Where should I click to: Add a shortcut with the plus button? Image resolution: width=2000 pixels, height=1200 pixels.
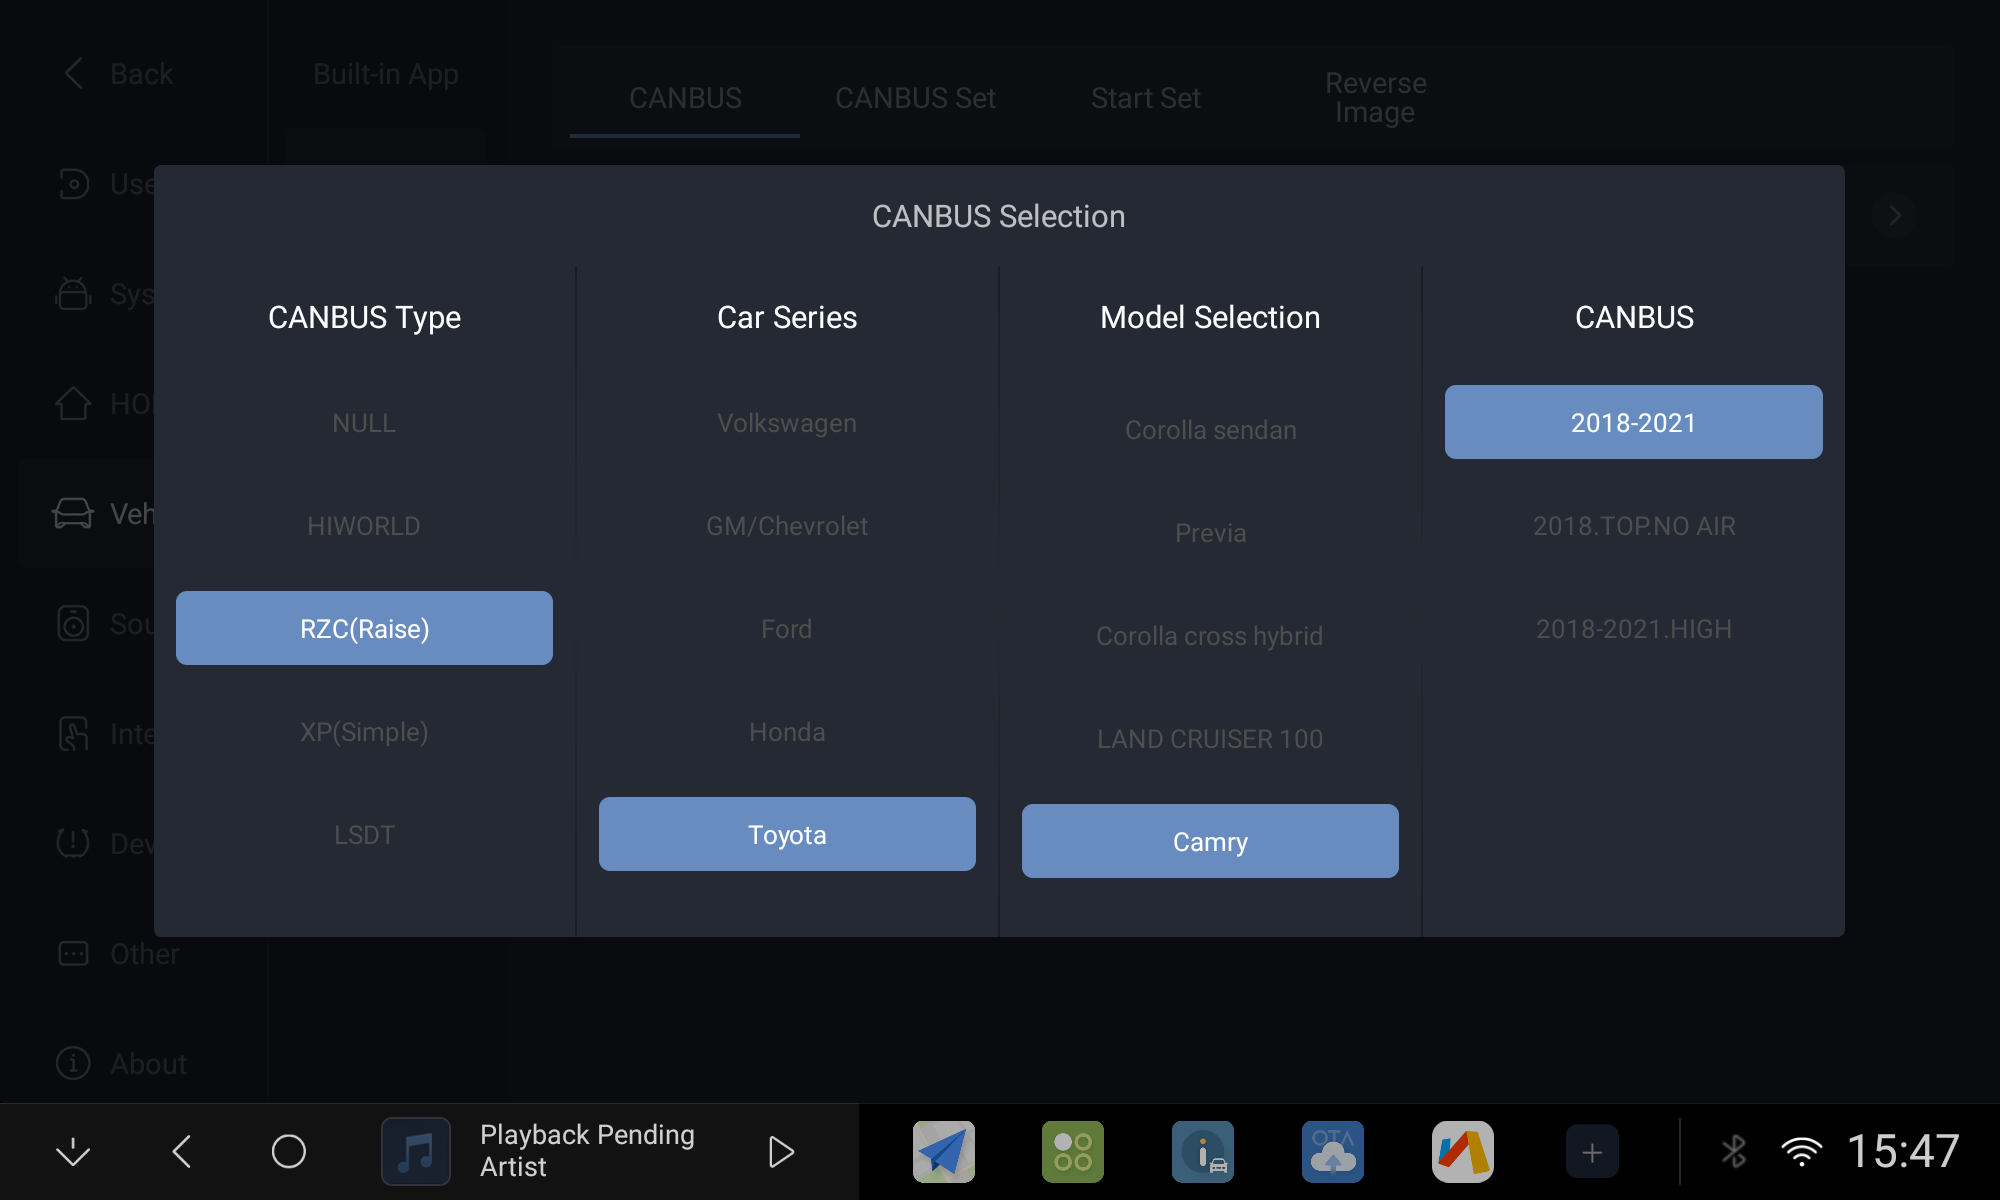coord(1592,1152)
